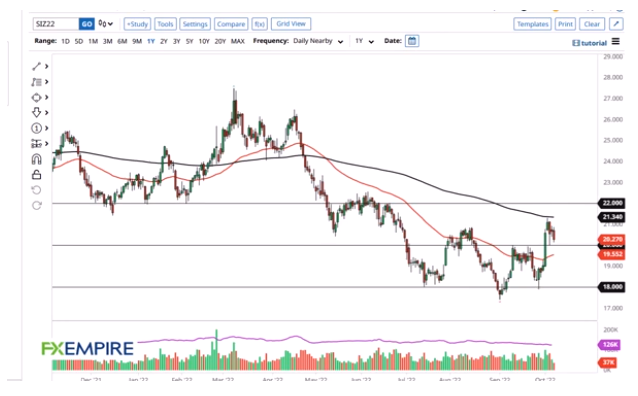Open chart Settings

pyautogui.click(x=195, y=24)
